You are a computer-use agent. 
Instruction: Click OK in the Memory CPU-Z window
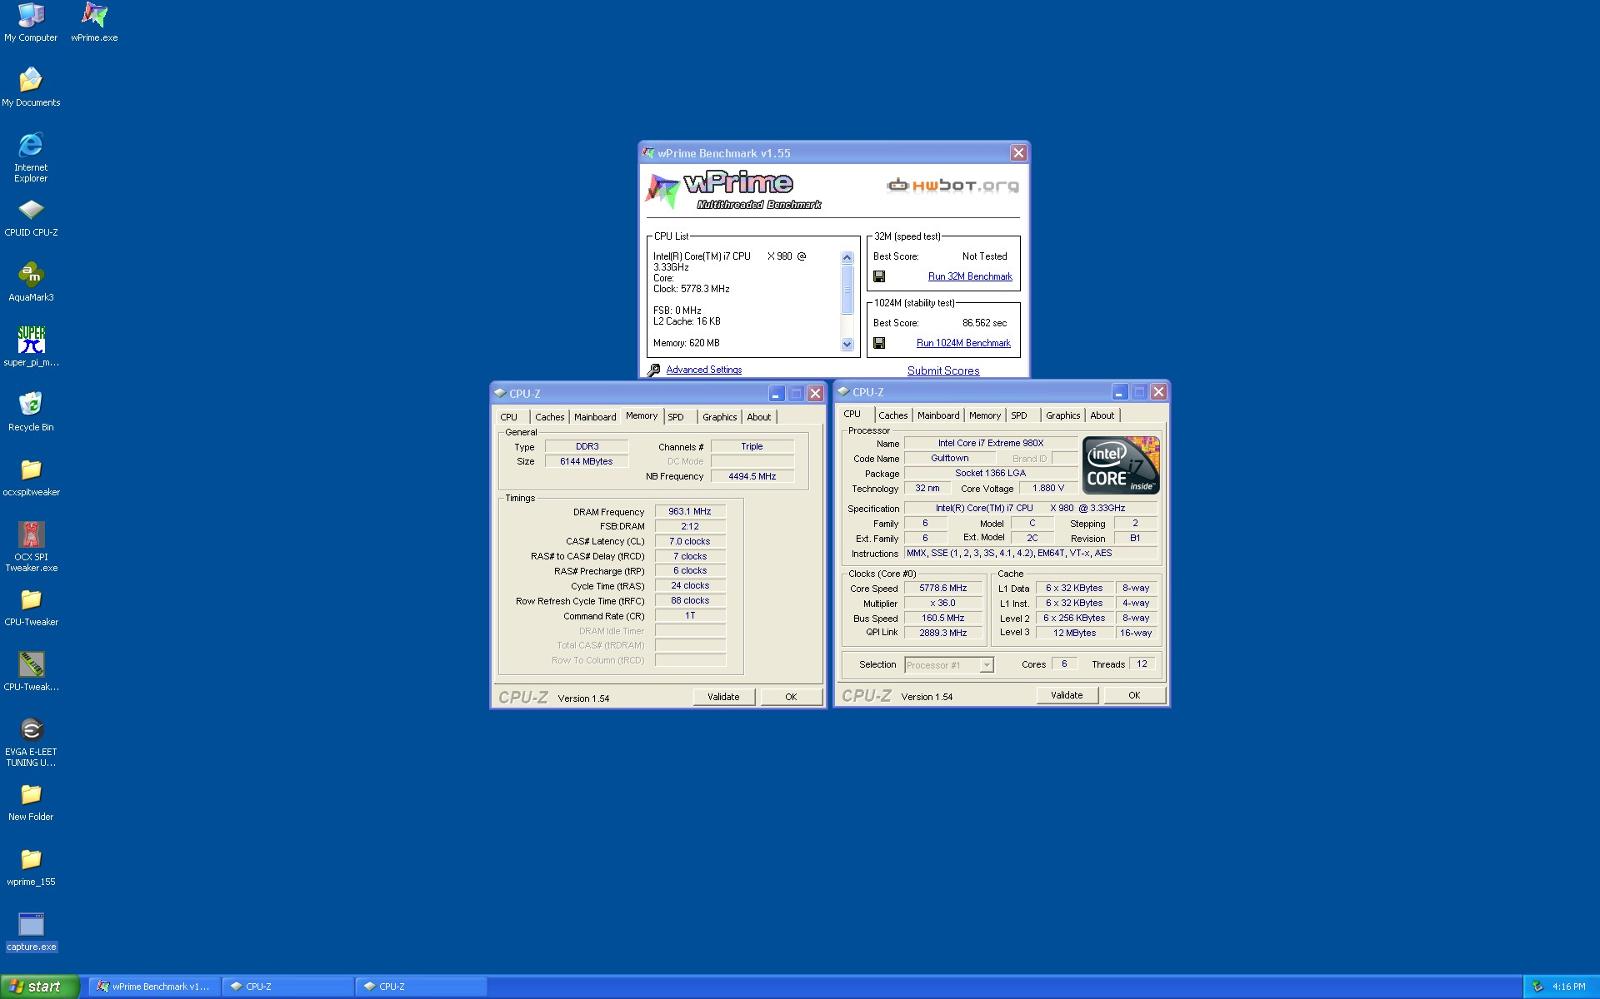[791, 697]
